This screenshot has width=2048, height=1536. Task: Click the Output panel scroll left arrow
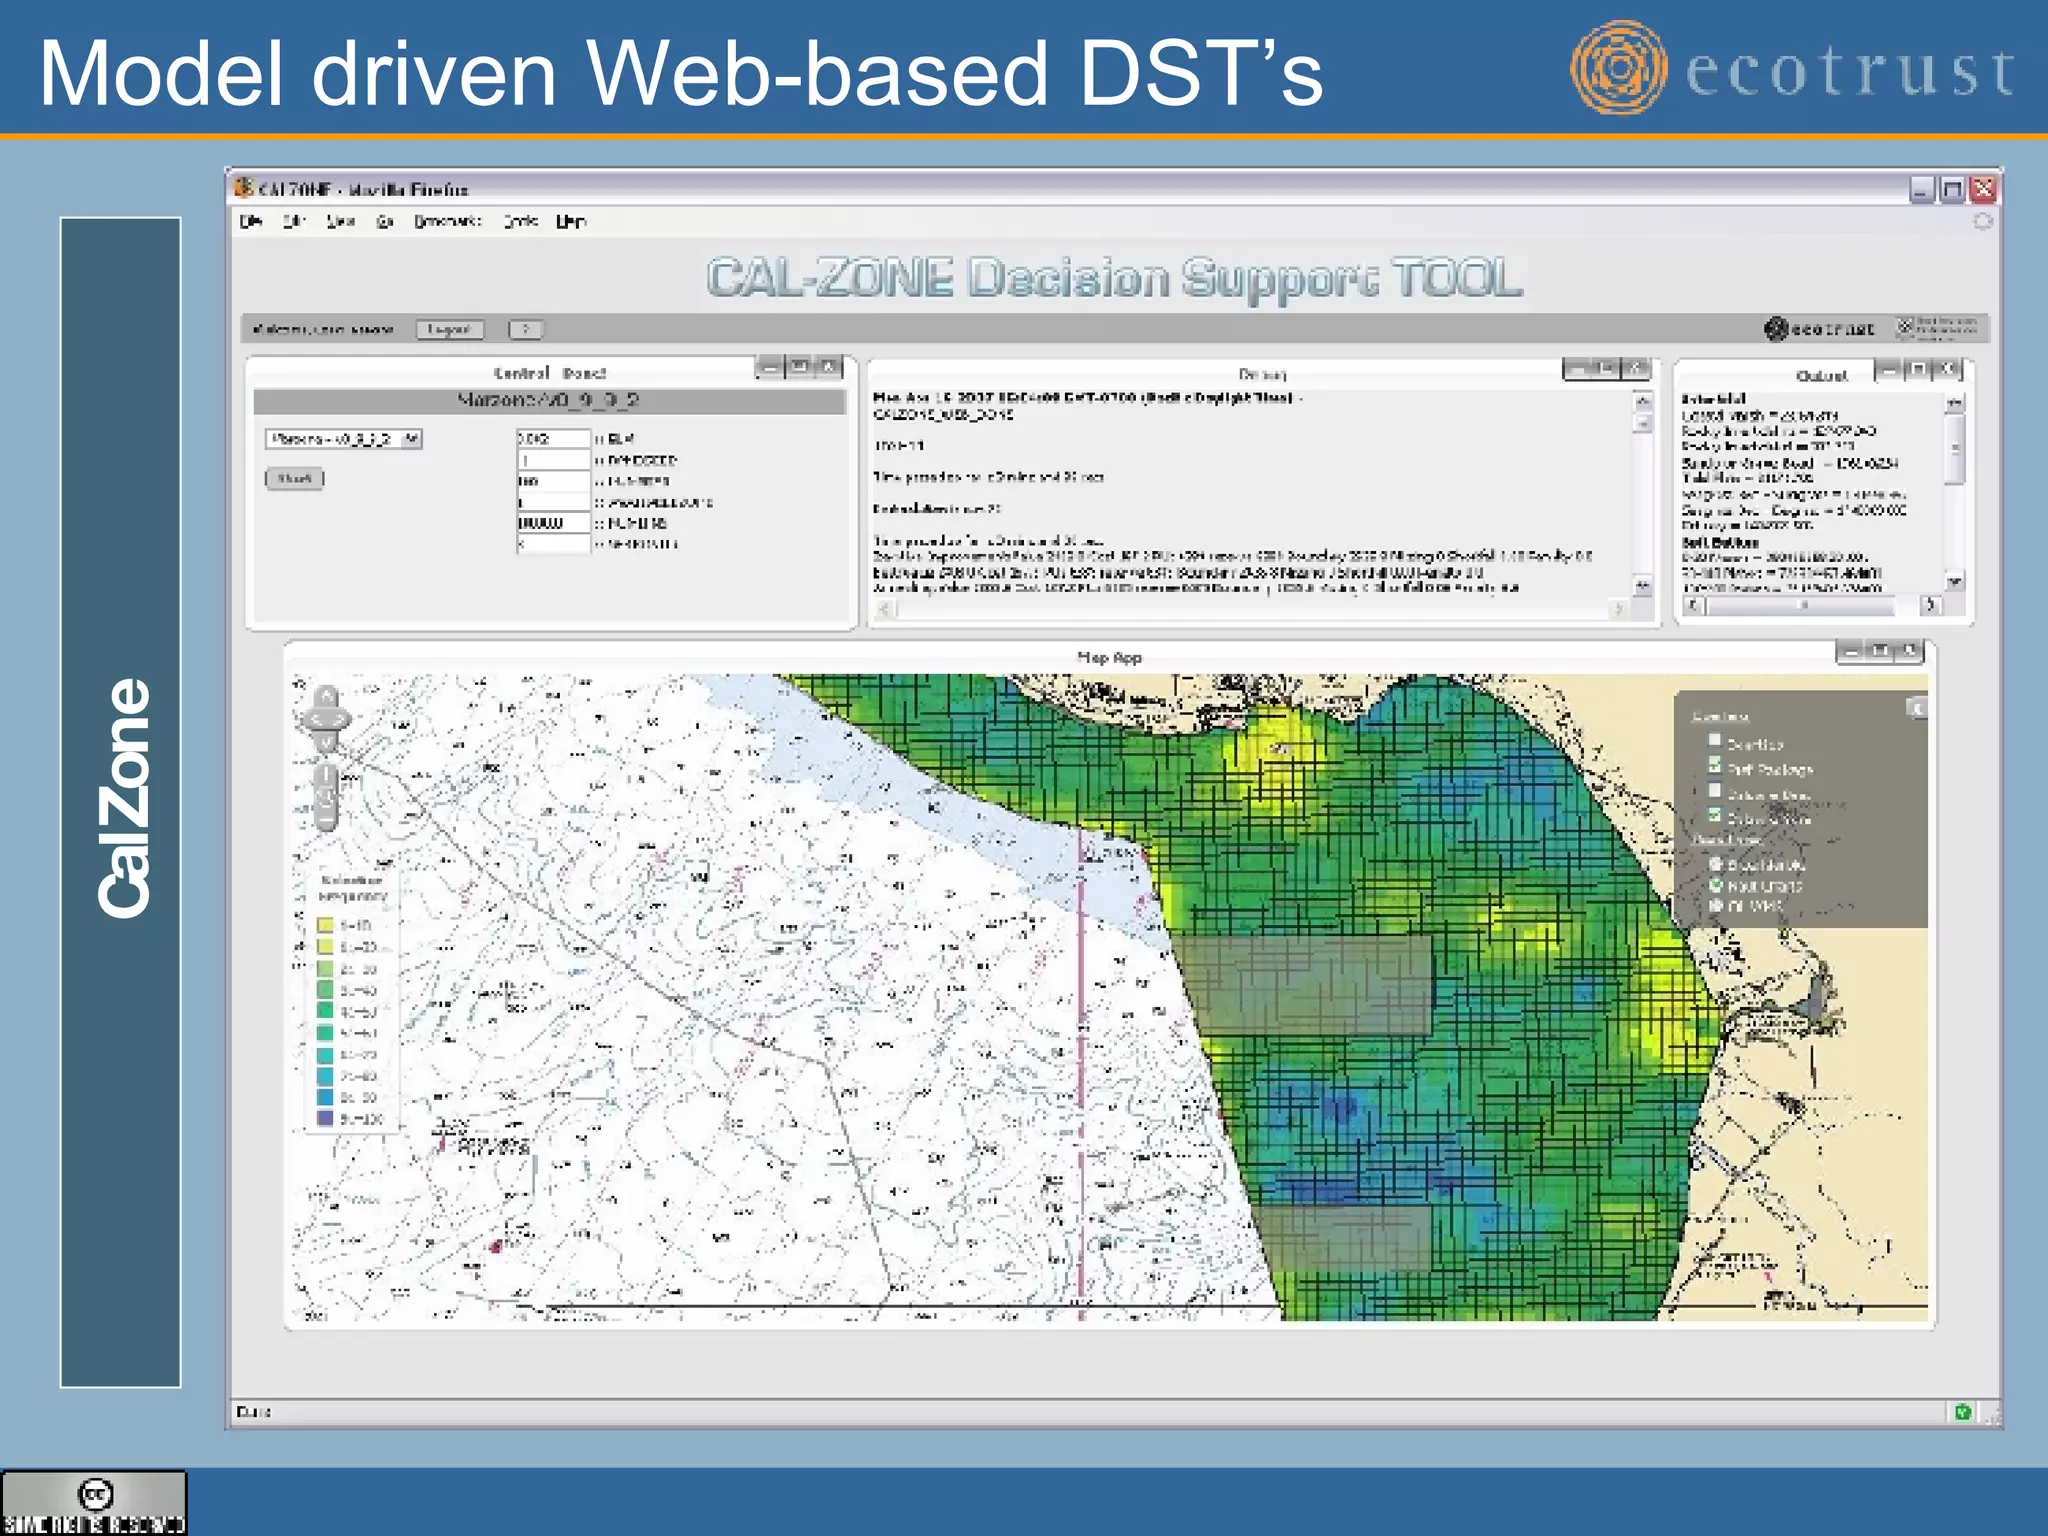coord(1692,605)
